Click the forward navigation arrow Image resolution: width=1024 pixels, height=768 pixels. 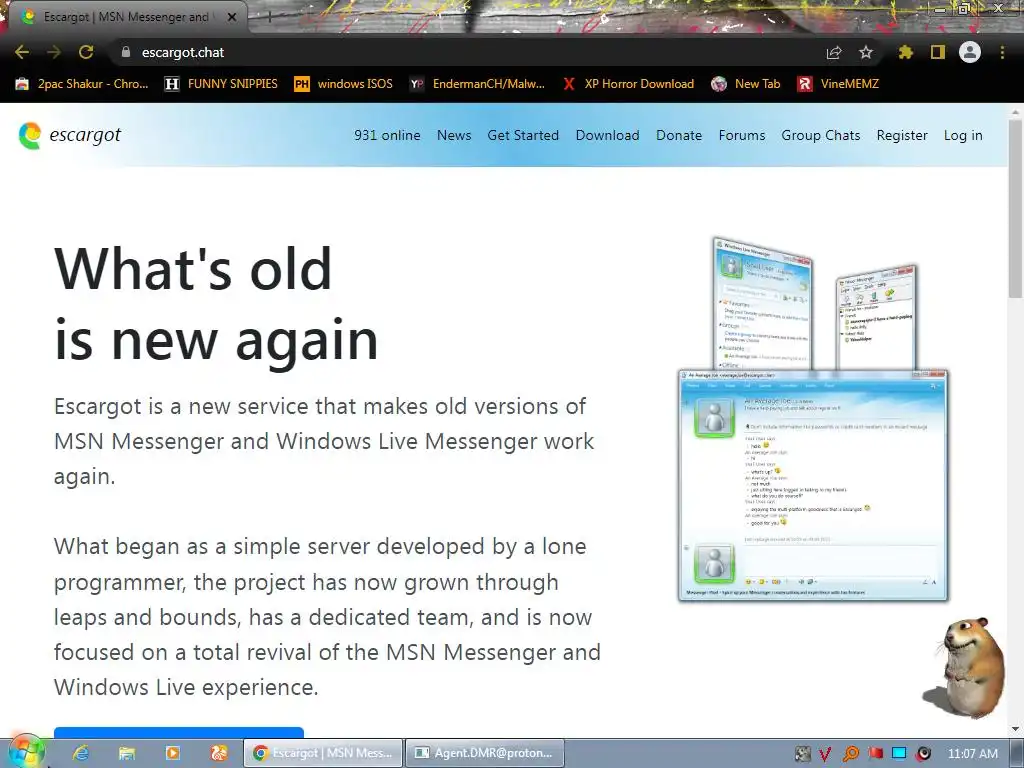(x=54, y=52)
